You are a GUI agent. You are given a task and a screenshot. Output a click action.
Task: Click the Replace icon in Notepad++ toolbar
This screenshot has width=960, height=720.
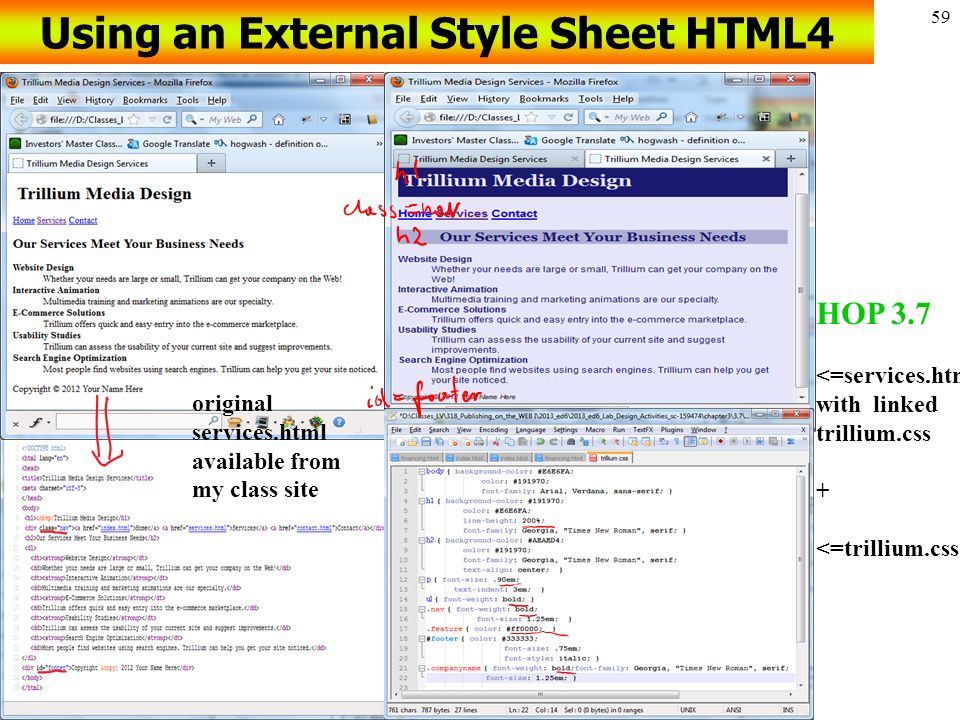point(584,441)
